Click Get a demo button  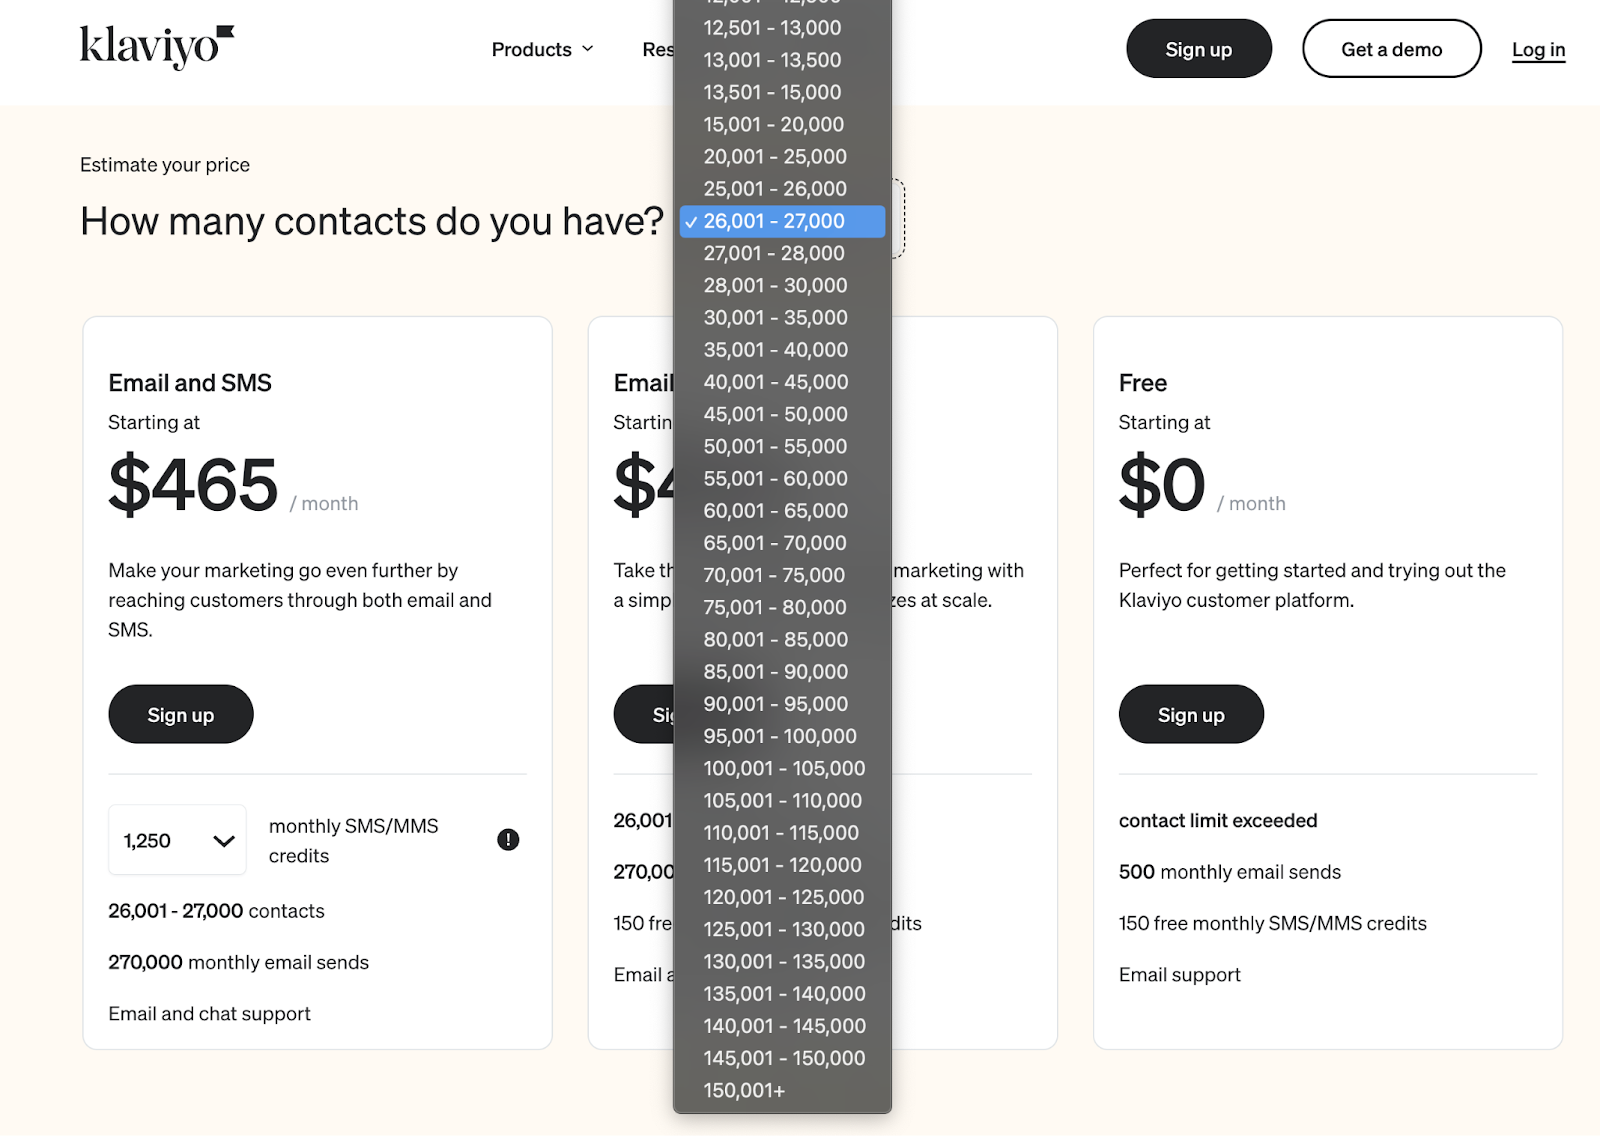(1392, 49)
